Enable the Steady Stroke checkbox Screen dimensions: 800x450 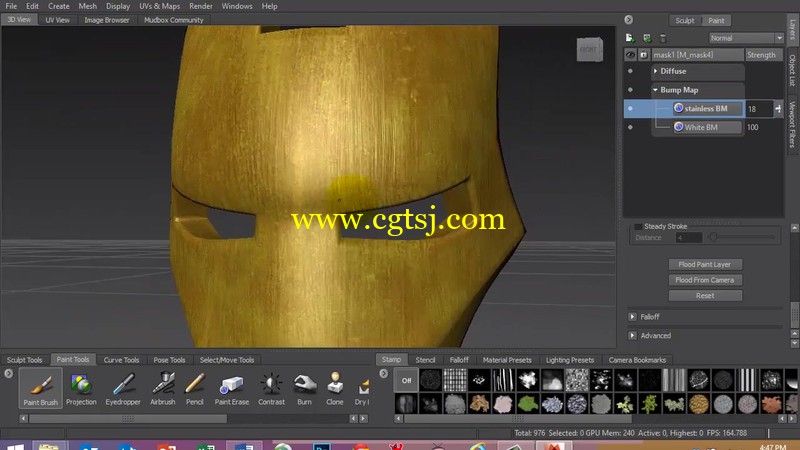click(x=638, y=227)
